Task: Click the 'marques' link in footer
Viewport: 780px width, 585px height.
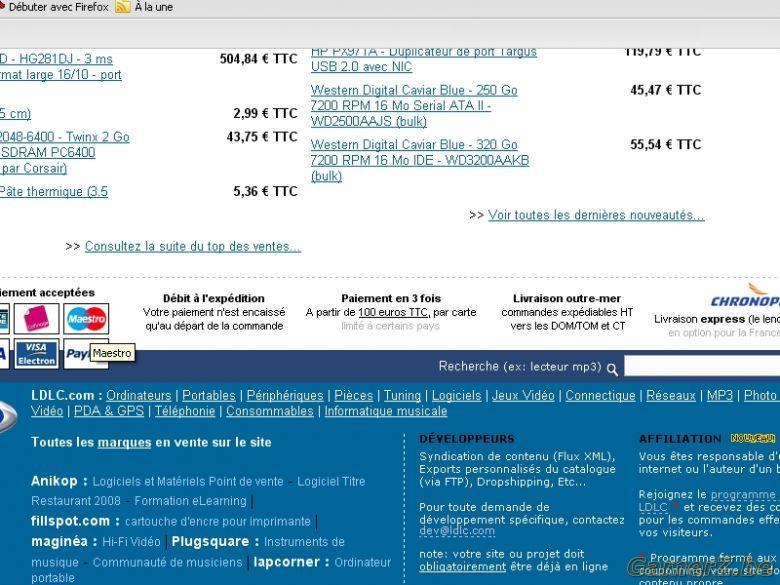Action: 124,442
